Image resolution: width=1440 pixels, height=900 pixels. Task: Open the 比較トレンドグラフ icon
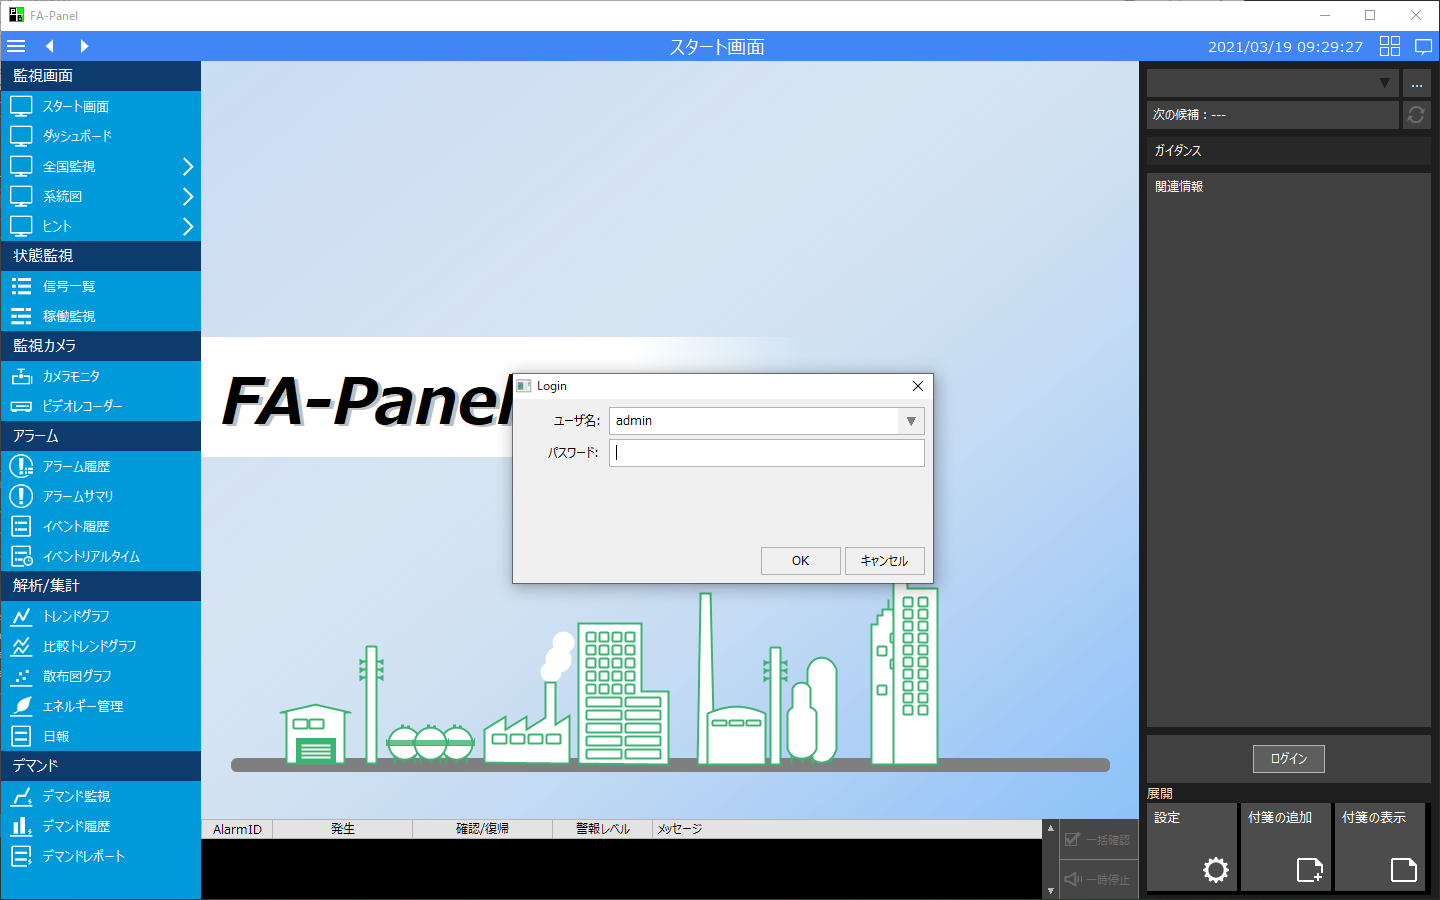point(21,646)
